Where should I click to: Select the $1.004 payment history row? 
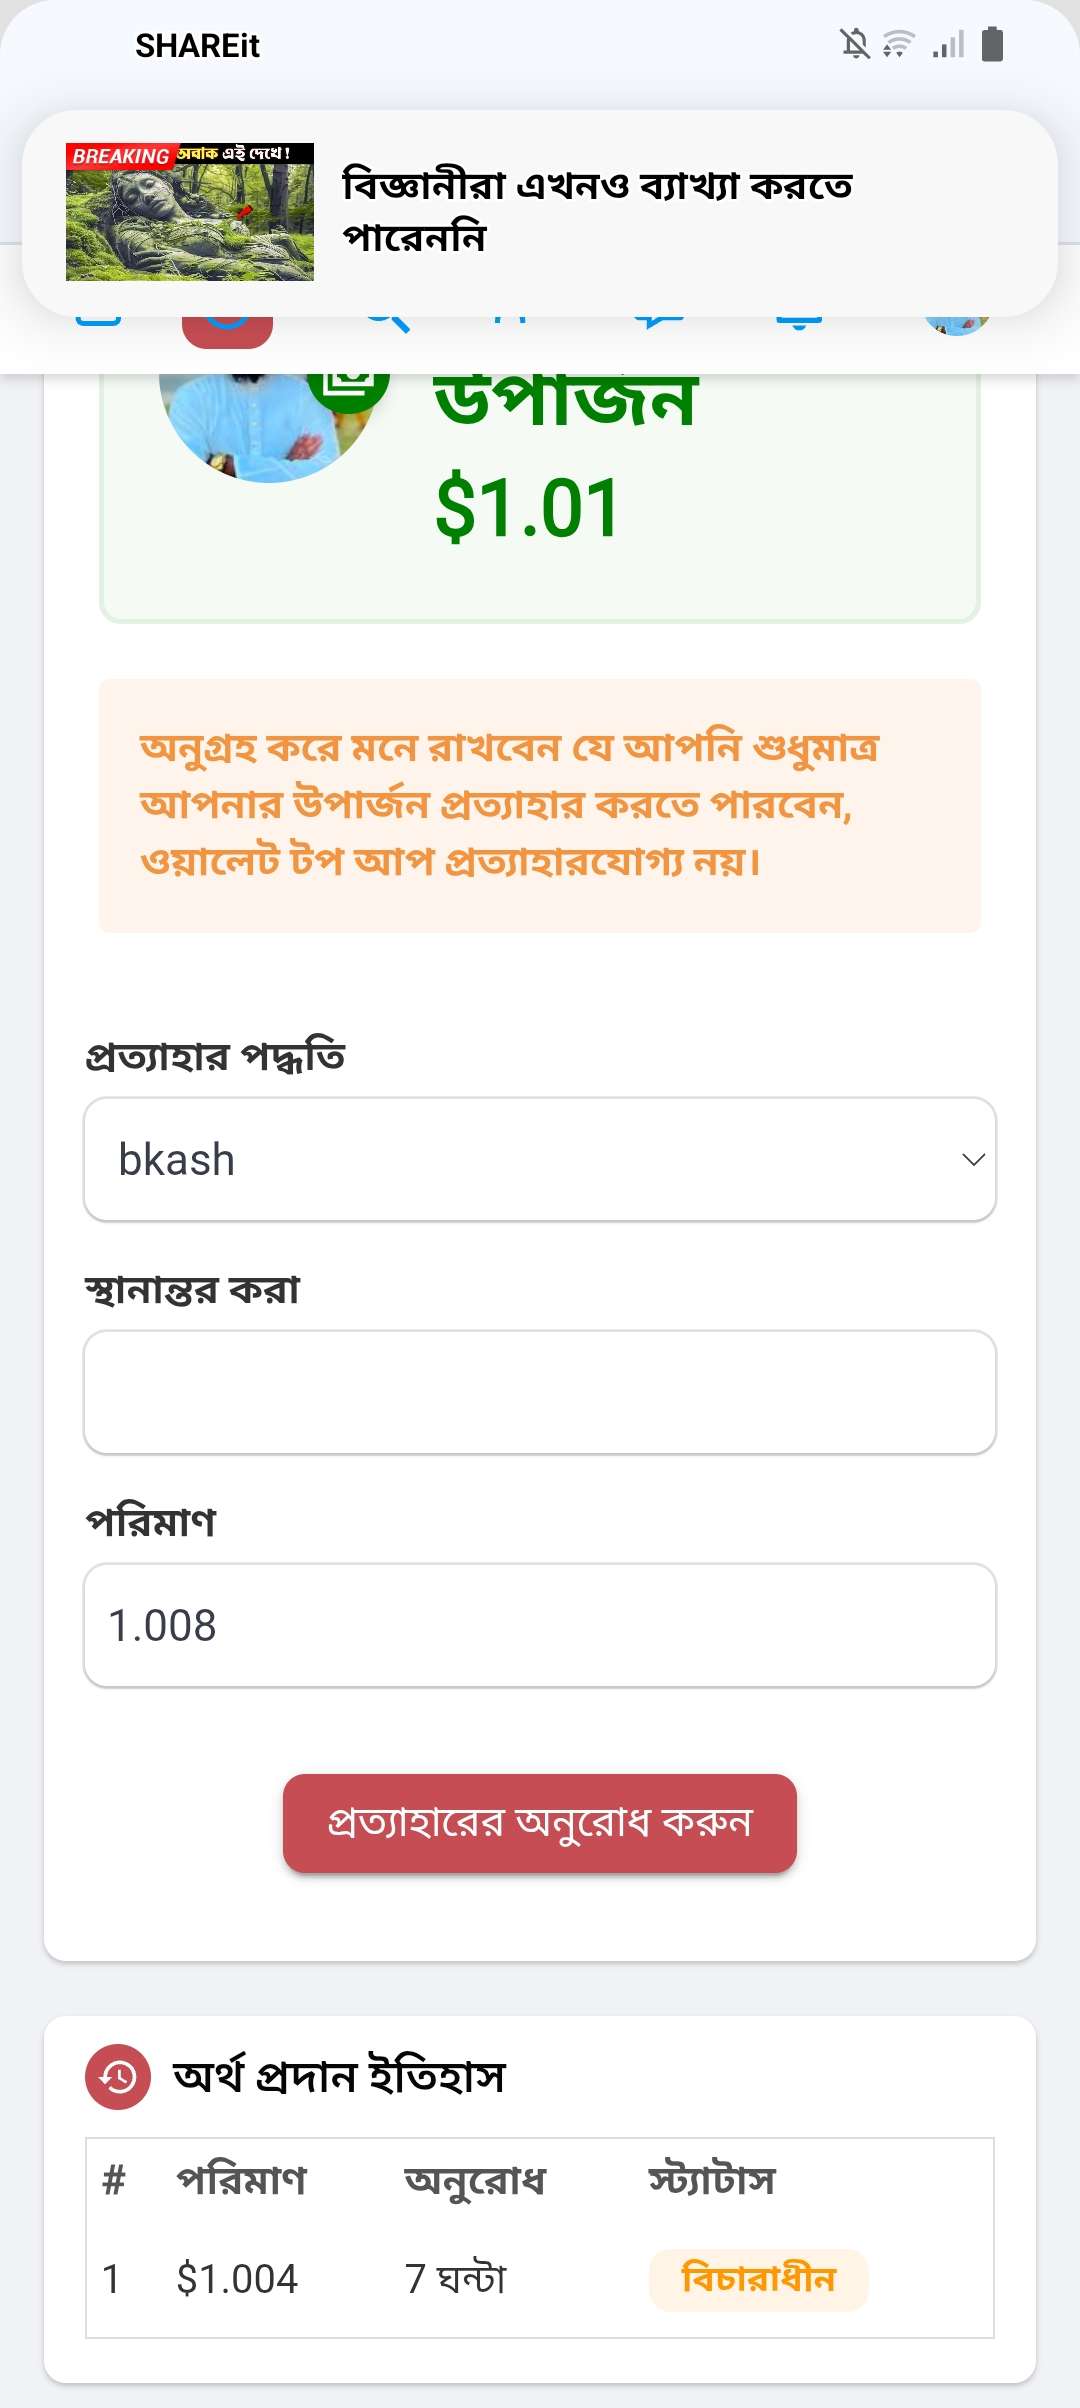point(540,2280)
